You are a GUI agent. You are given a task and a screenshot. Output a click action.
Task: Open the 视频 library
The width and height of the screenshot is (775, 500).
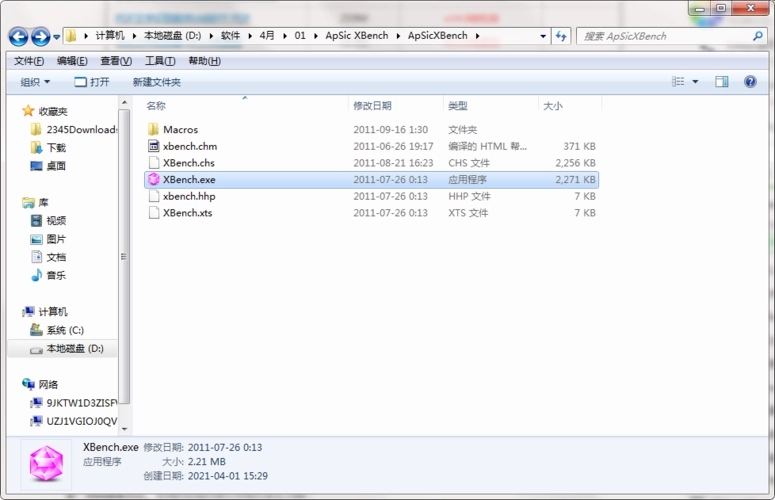click(x=56, y=221)
